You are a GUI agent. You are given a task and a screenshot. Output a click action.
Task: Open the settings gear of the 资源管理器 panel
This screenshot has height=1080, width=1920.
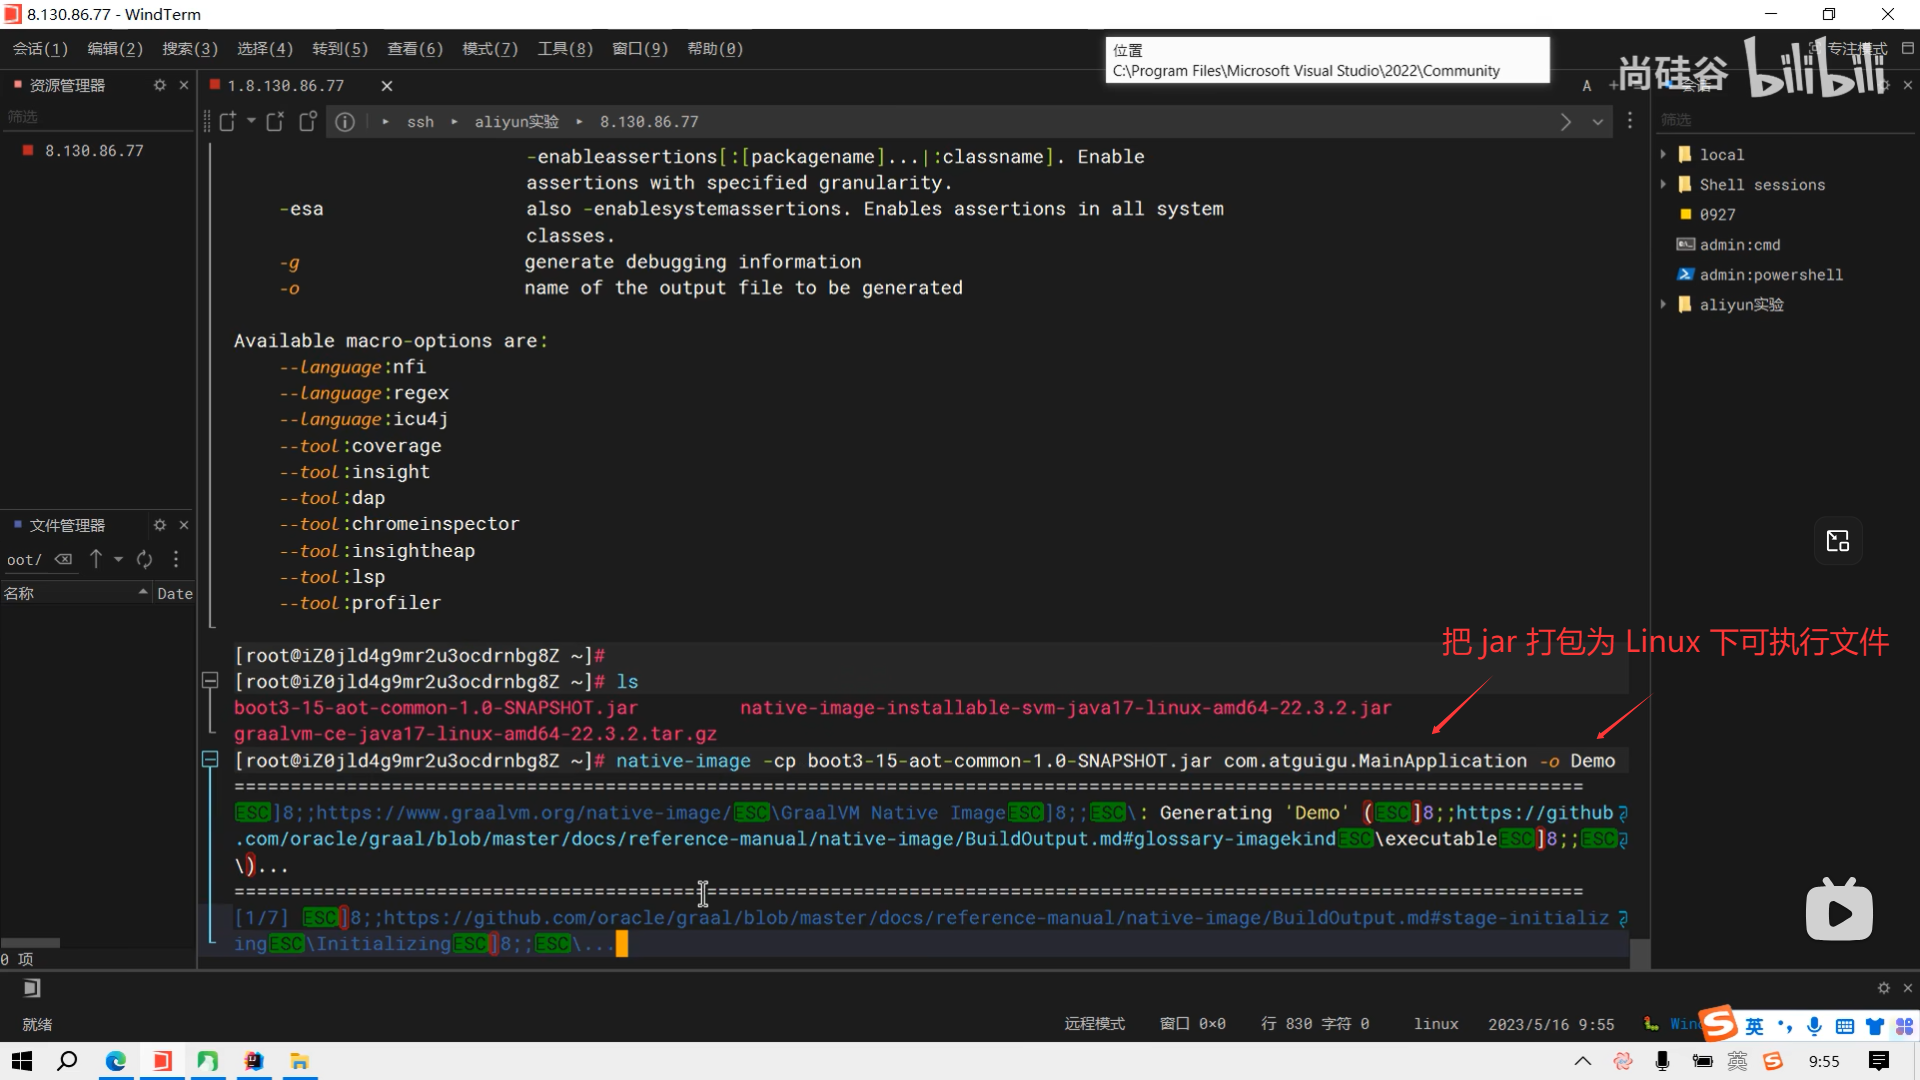tap(160, 85)
